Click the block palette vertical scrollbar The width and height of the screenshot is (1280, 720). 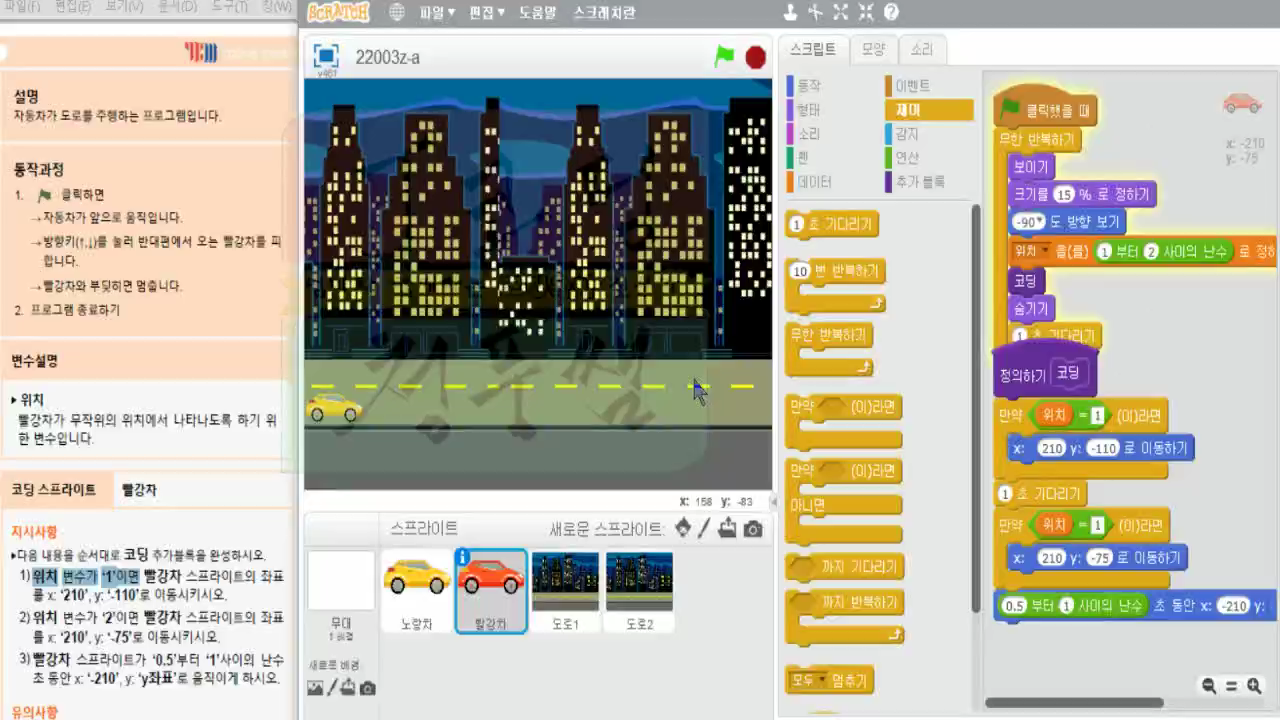click(976, 410)
